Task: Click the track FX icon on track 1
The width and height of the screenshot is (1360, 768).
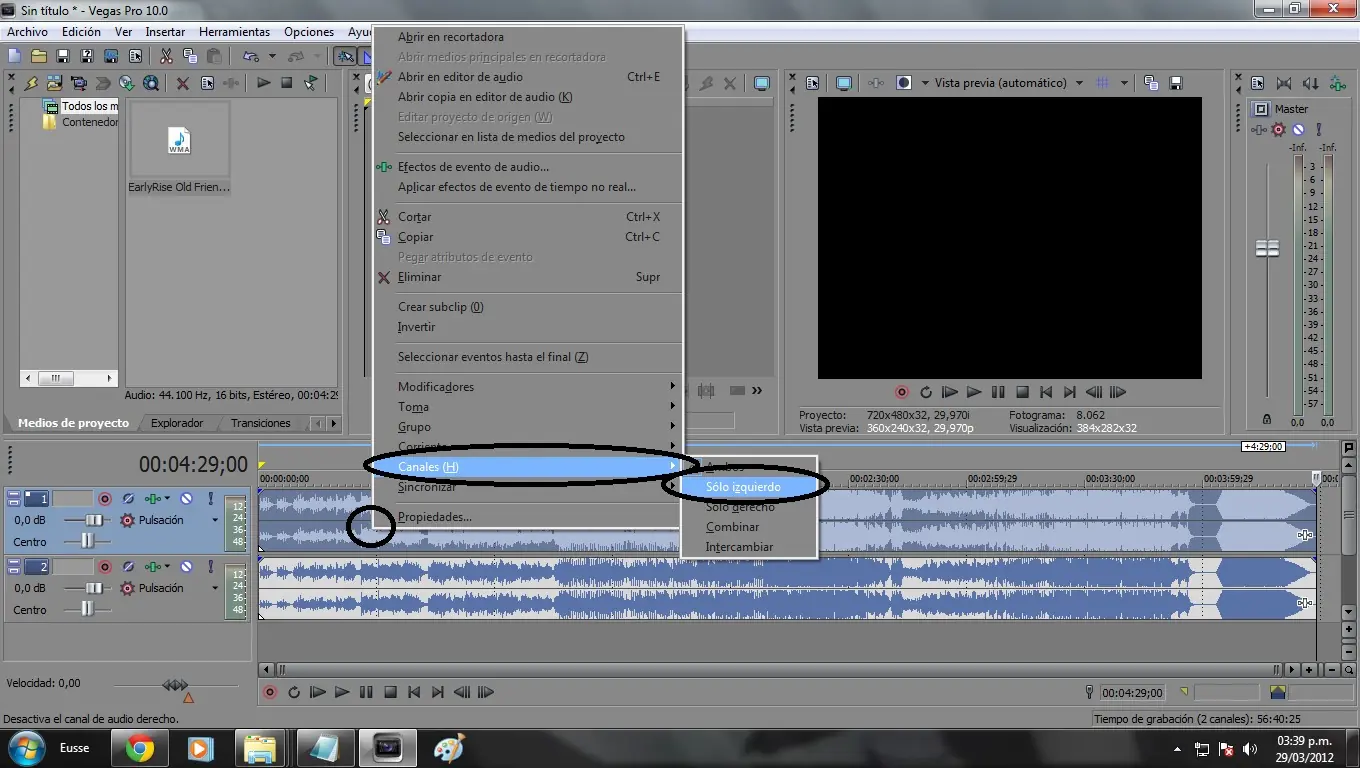Action: pyautogui.click(x=152, y=498)
